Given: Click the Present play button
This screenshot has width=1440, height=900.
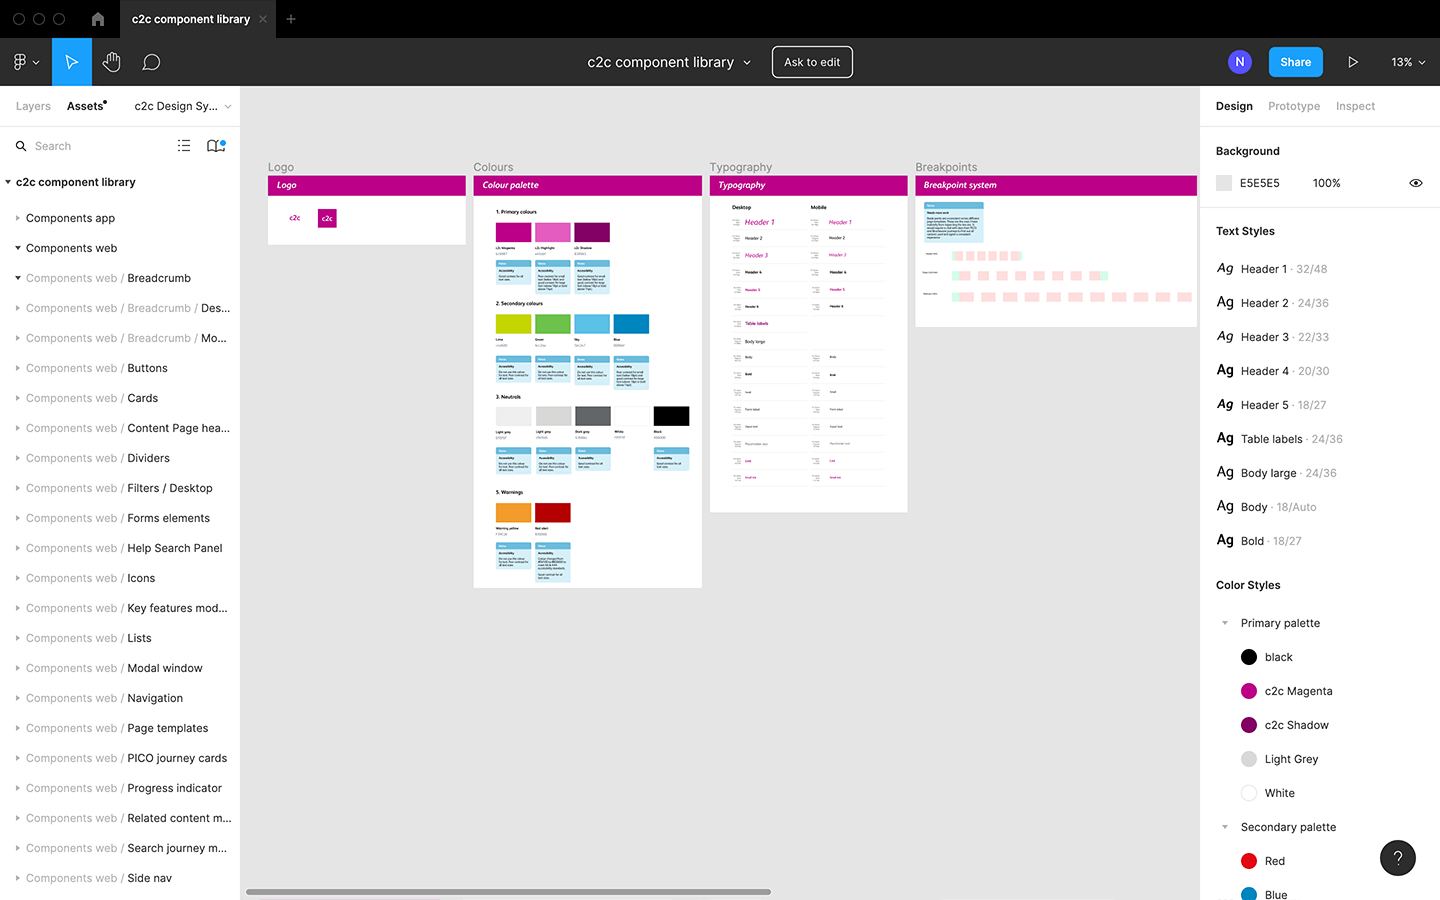Looking at the screenshot, I should click(x=1352, y=62).
